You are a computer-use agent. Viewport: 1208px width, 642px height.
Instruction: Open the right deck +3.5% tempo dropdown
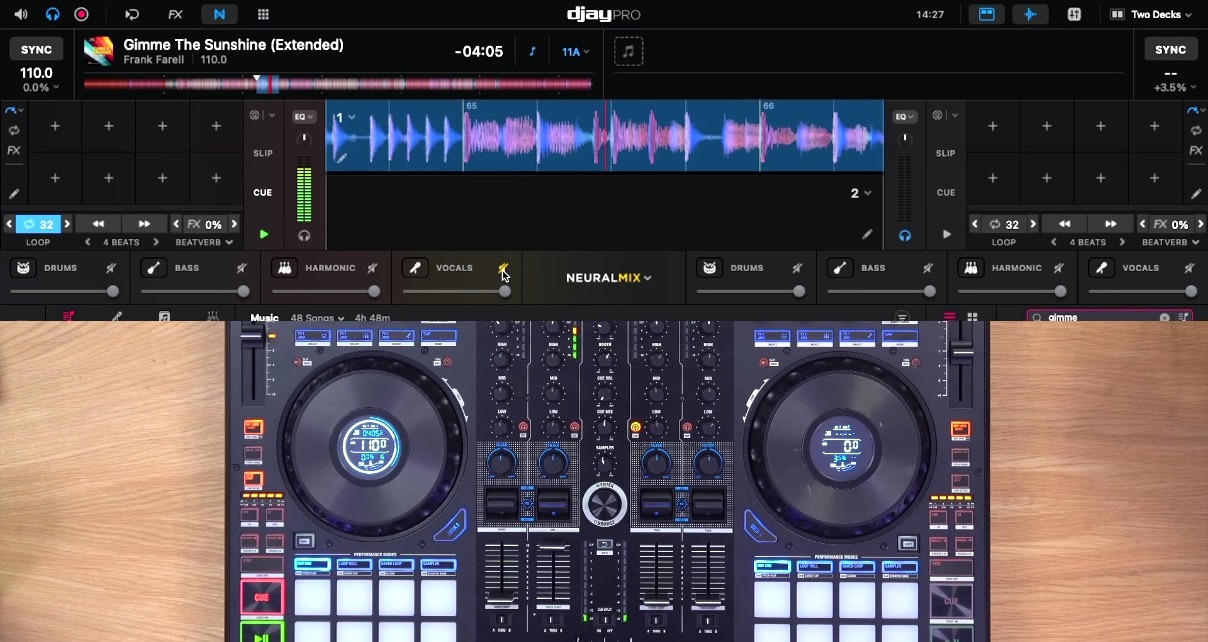click(x=1173, y=88)
